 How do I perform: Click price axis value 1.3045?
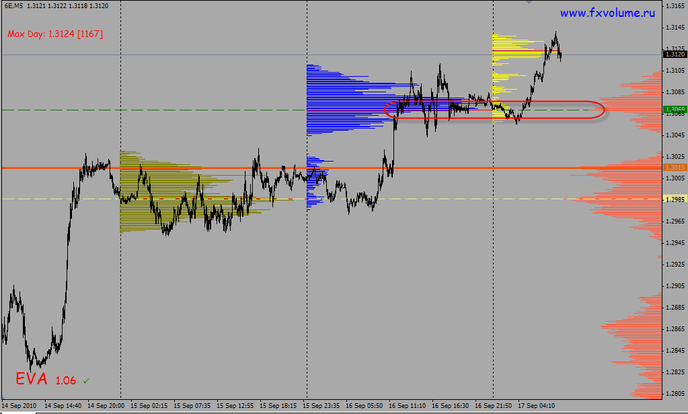coord(675,135)
